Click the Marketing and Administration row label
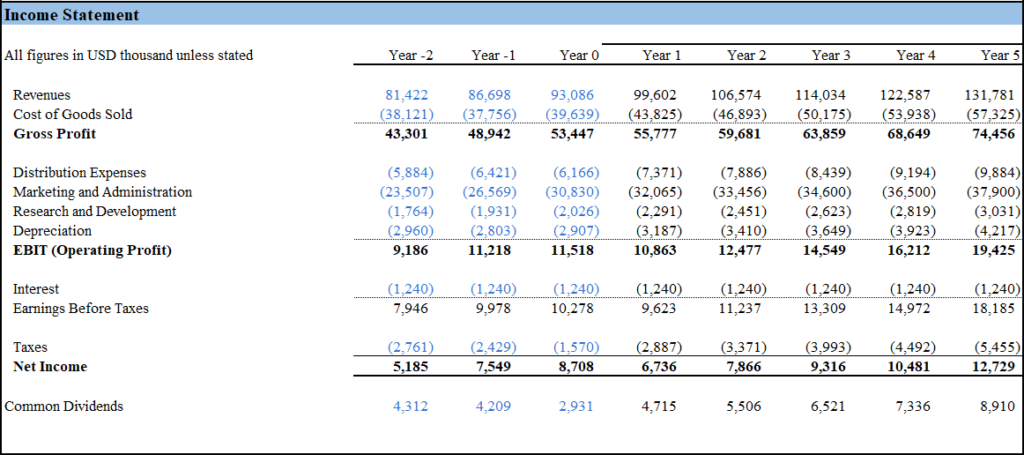The width and height of the screenshot is (1024, 455). coord(102,192)
